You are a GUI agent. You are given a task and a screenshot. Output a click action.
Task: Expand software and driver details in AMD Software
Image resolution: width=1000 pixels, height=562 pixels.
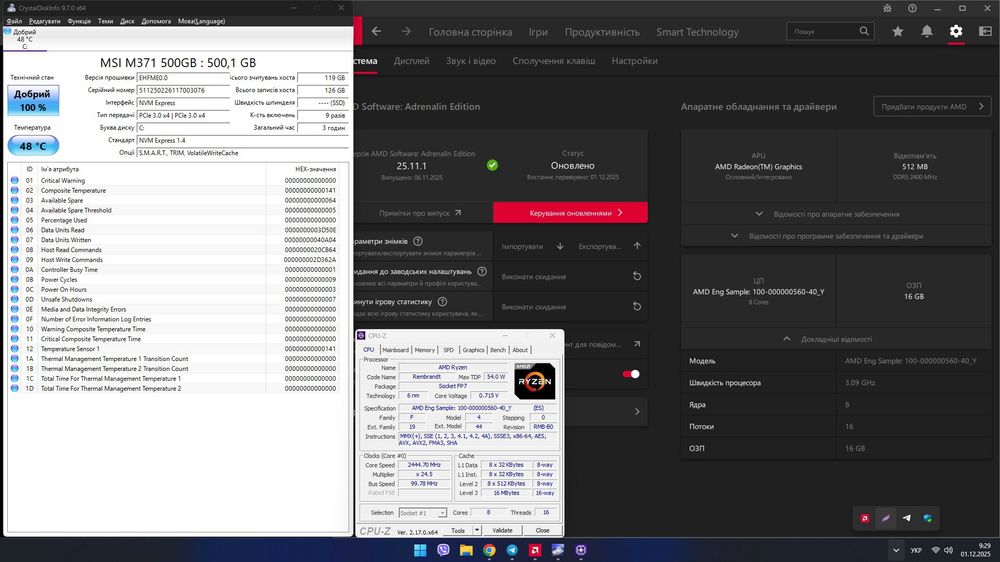click(836, 236)
